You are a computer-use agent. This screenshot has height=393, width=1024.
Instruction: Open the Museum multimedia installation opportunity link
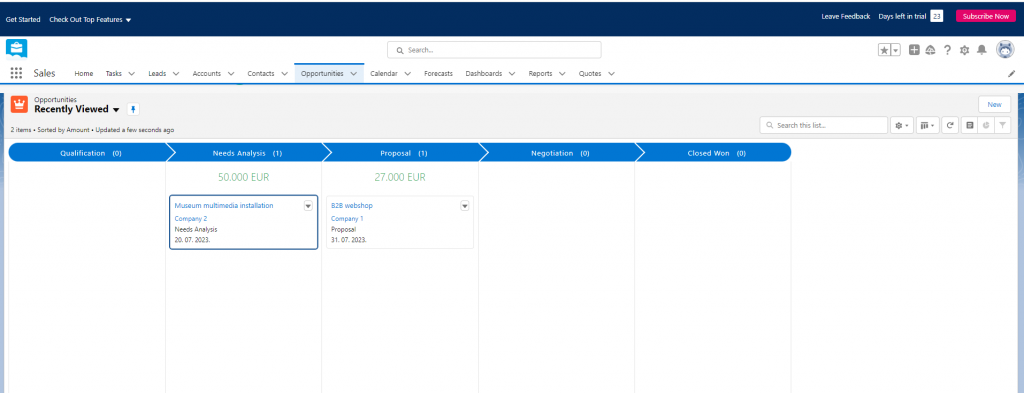(224, 206)
